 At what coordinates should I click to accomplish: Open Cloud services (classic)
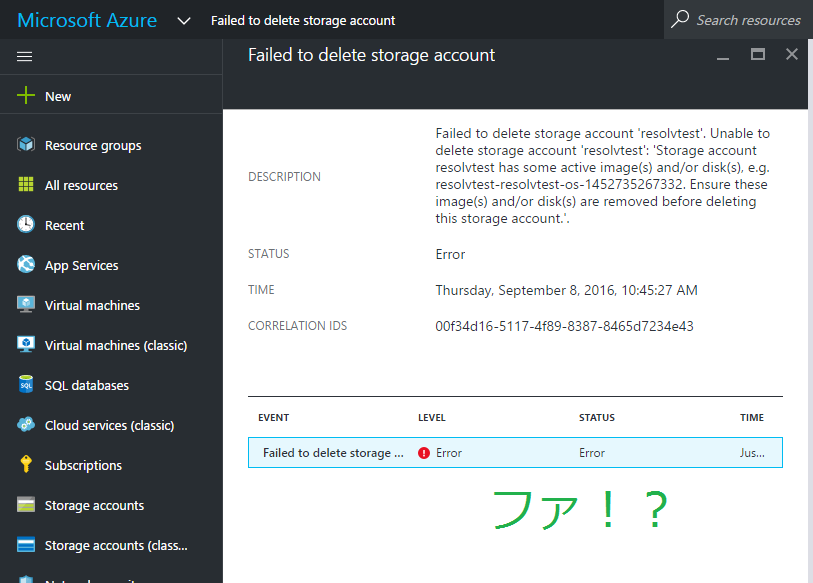111,425
